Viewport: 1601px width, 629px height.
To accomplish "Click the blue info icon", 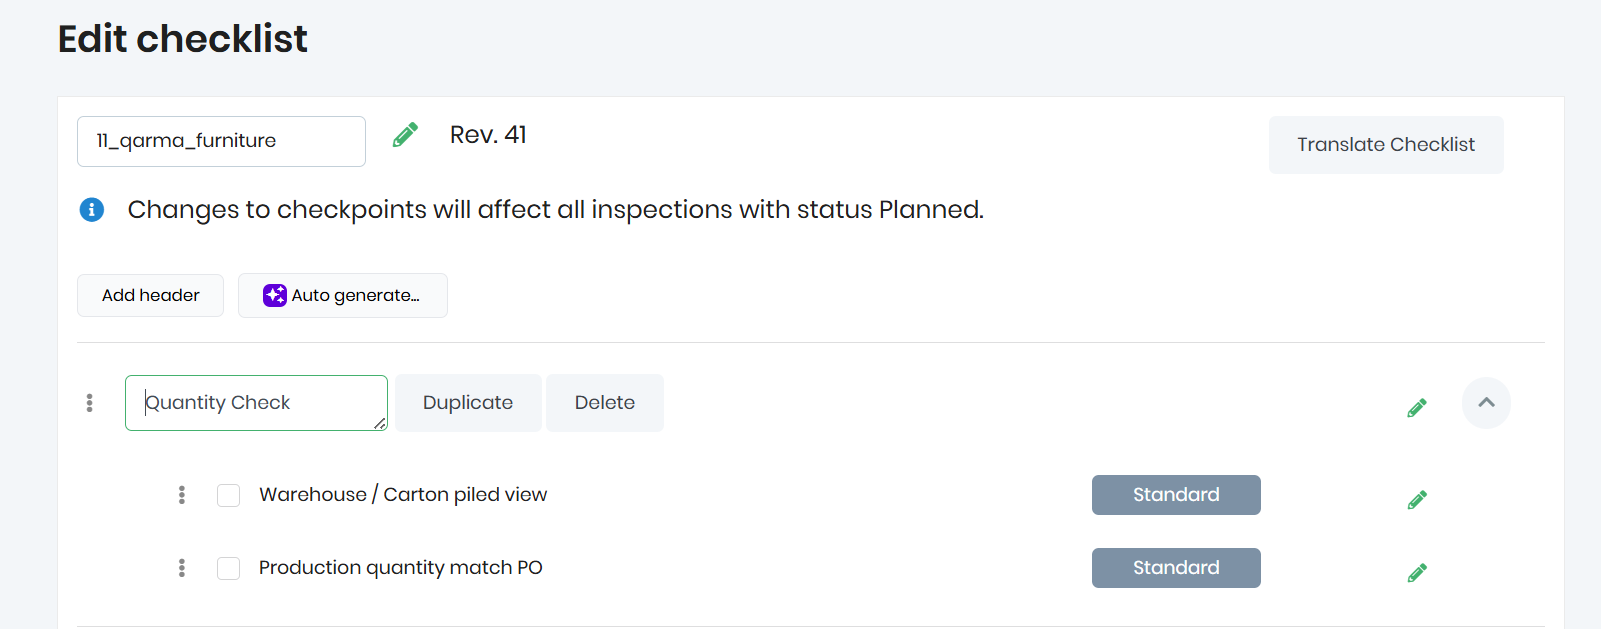I will 92,210.
